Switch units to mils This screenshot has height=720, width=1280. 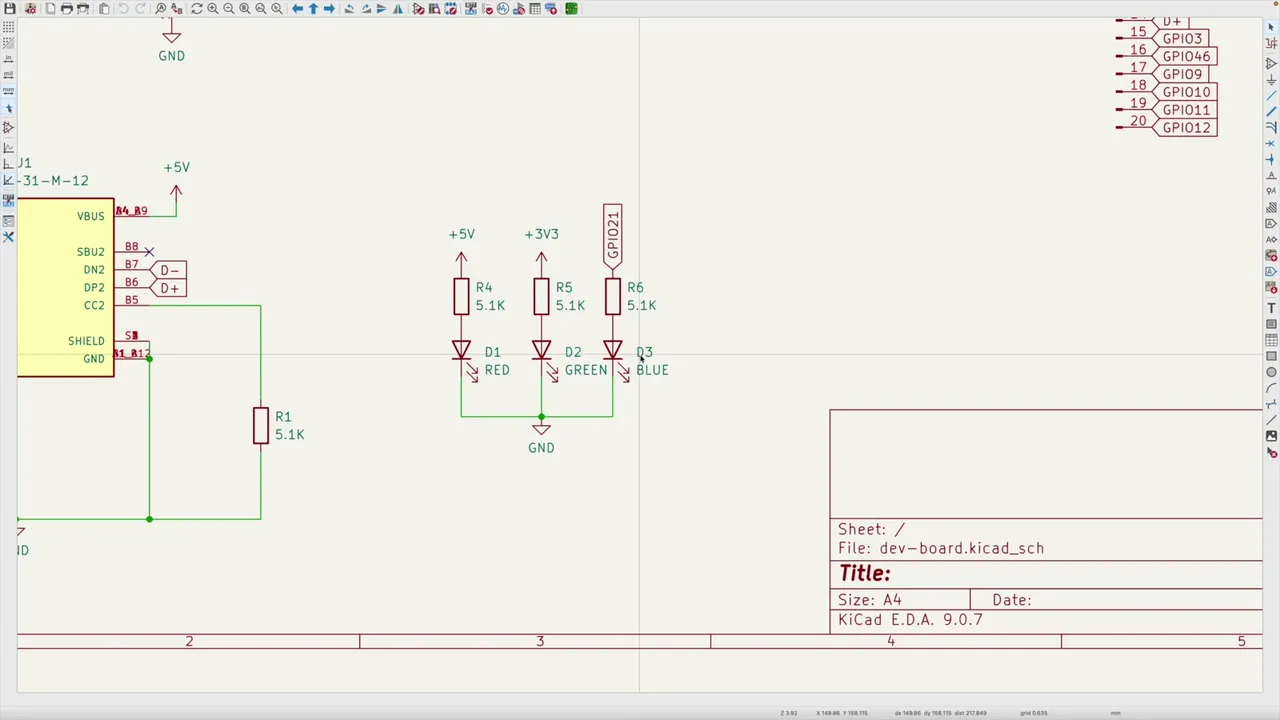[9, 75]
